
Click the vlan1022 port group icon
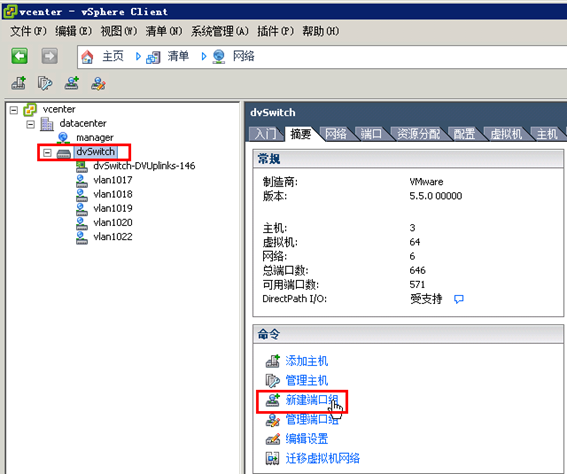coord(82,237)
